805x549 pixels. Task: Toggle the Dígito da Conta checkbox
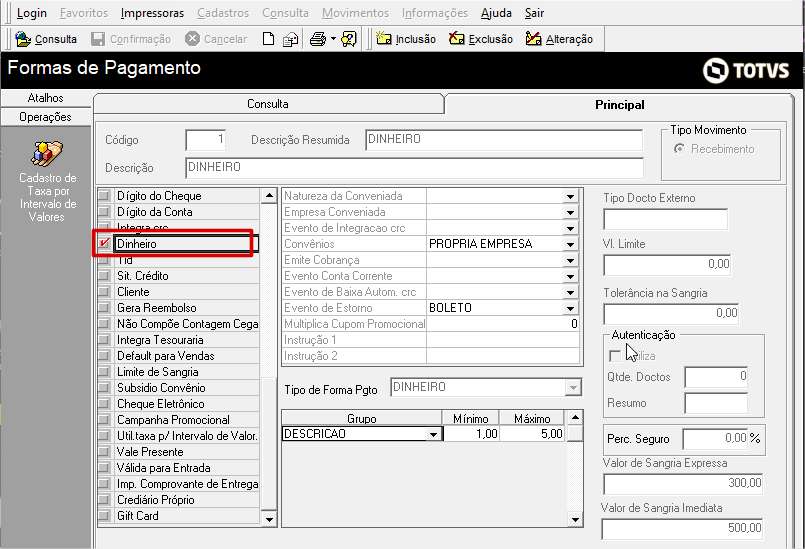click(104, 212)
